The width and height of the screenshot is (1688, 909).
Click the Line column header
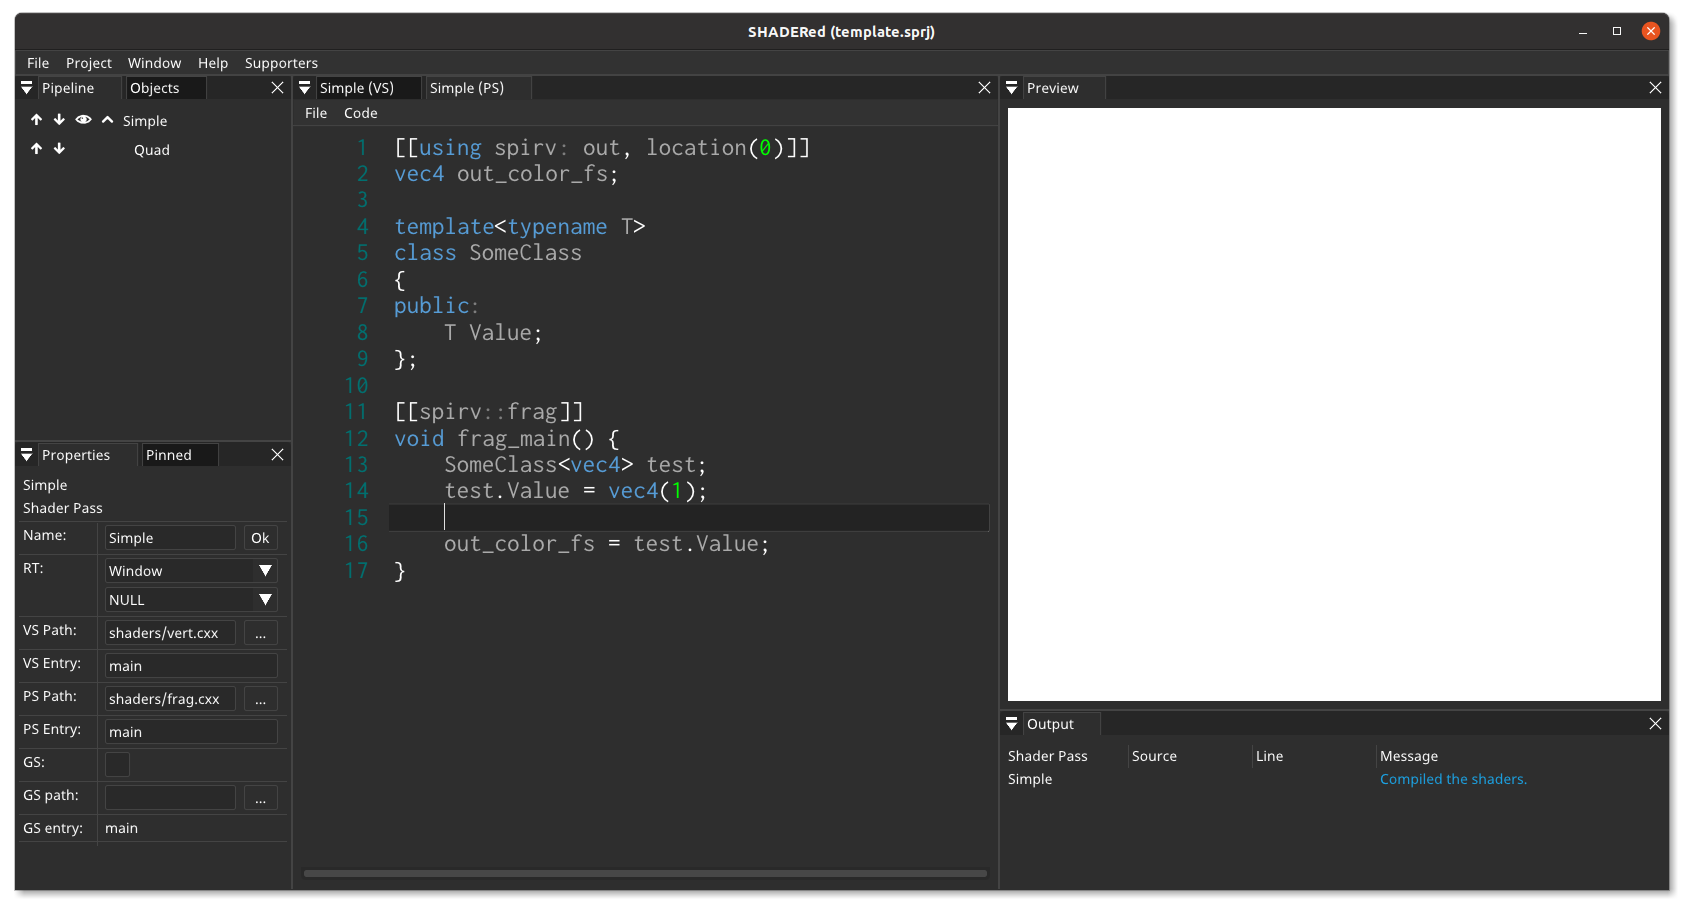[1269, 756]
